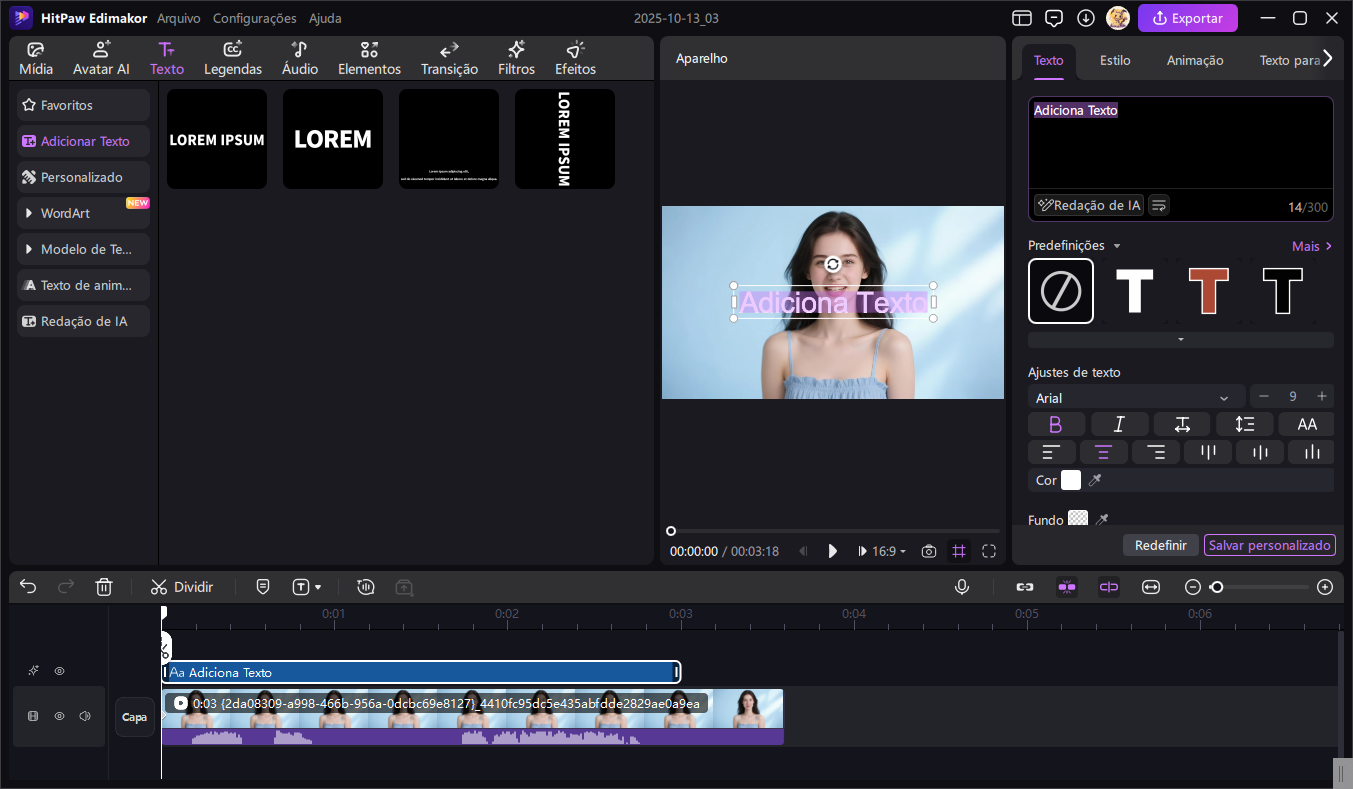Toggle italic text formatting
This screenshot has height=789, width=1353.
tap(1119, 424)
